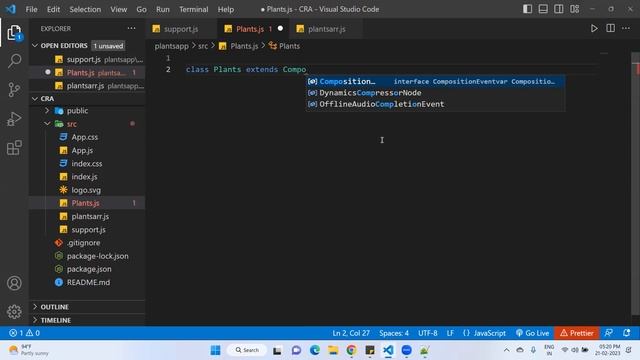
Task: Open notifications bell in status bar
Action: click(x=627, y=333)
